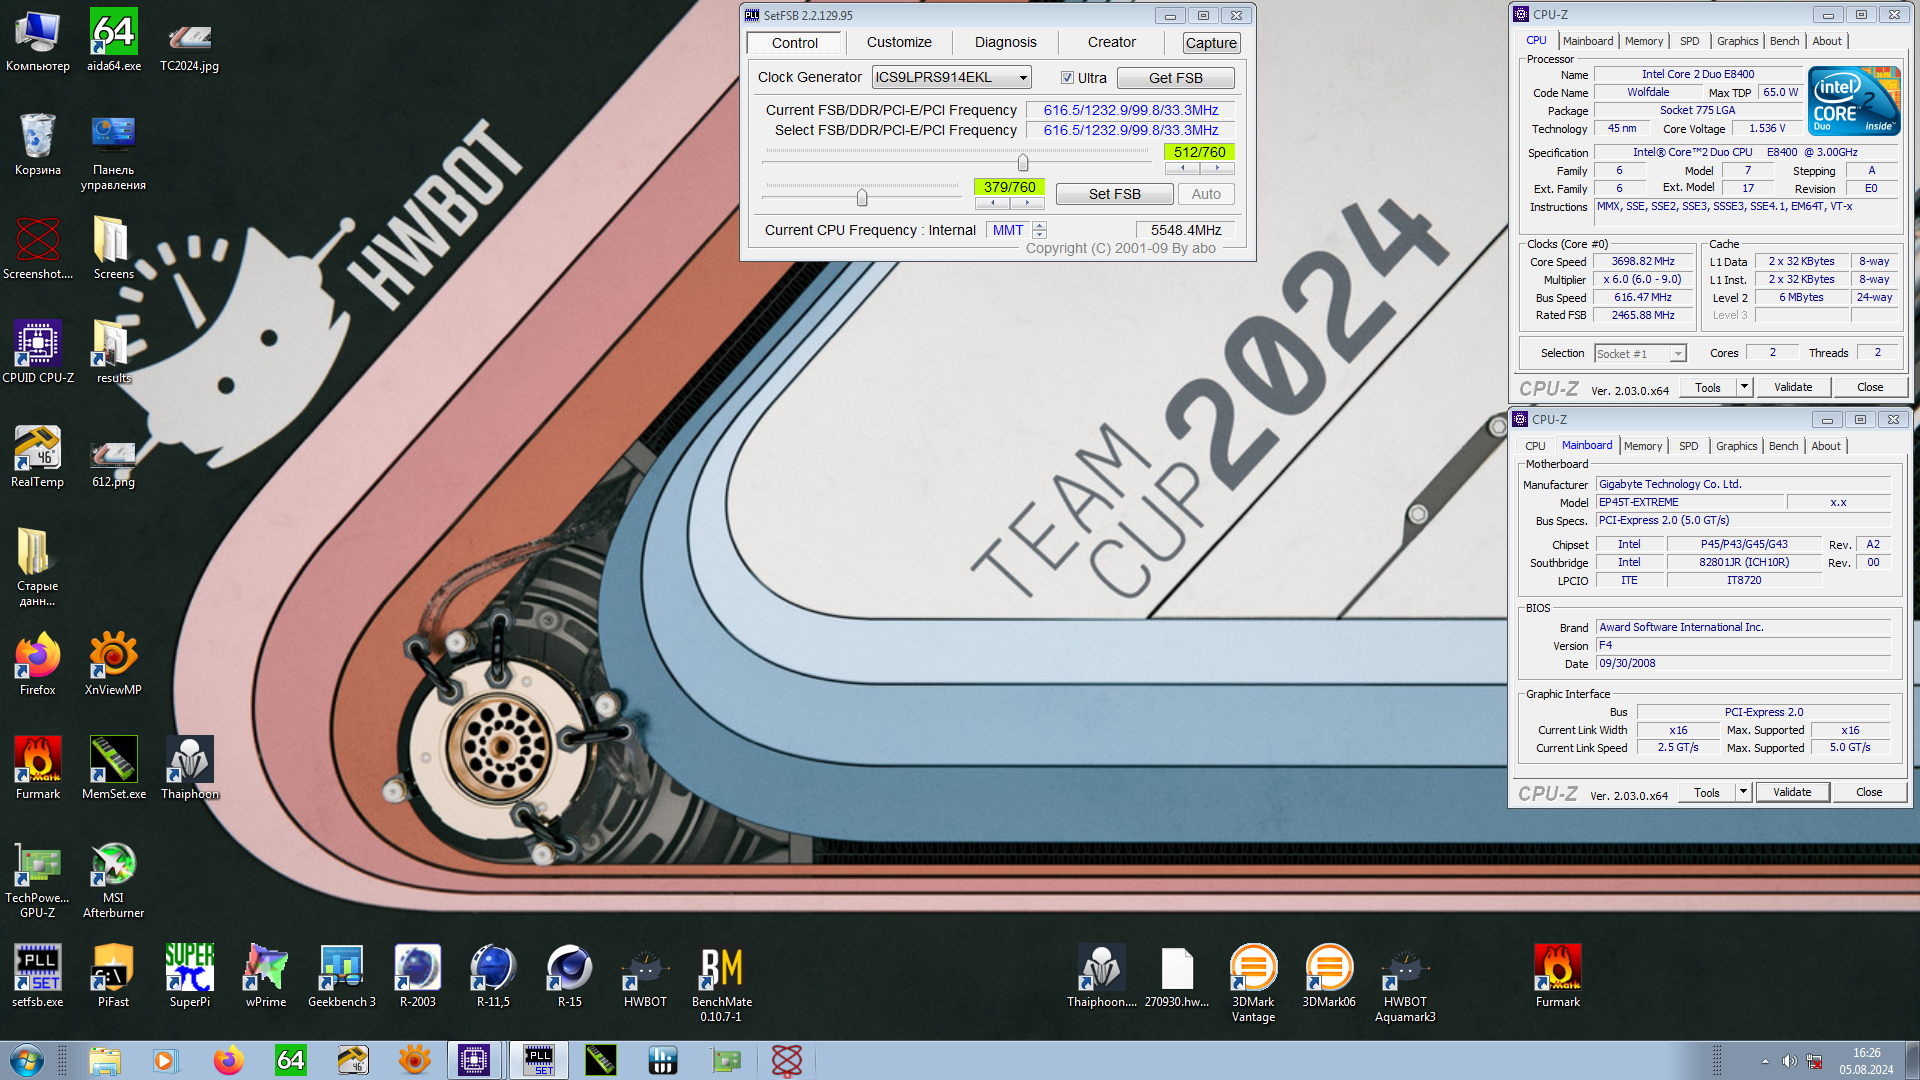Open HWBOT Aquamark3 desktop shortcut

click(x=1405, y=984)
